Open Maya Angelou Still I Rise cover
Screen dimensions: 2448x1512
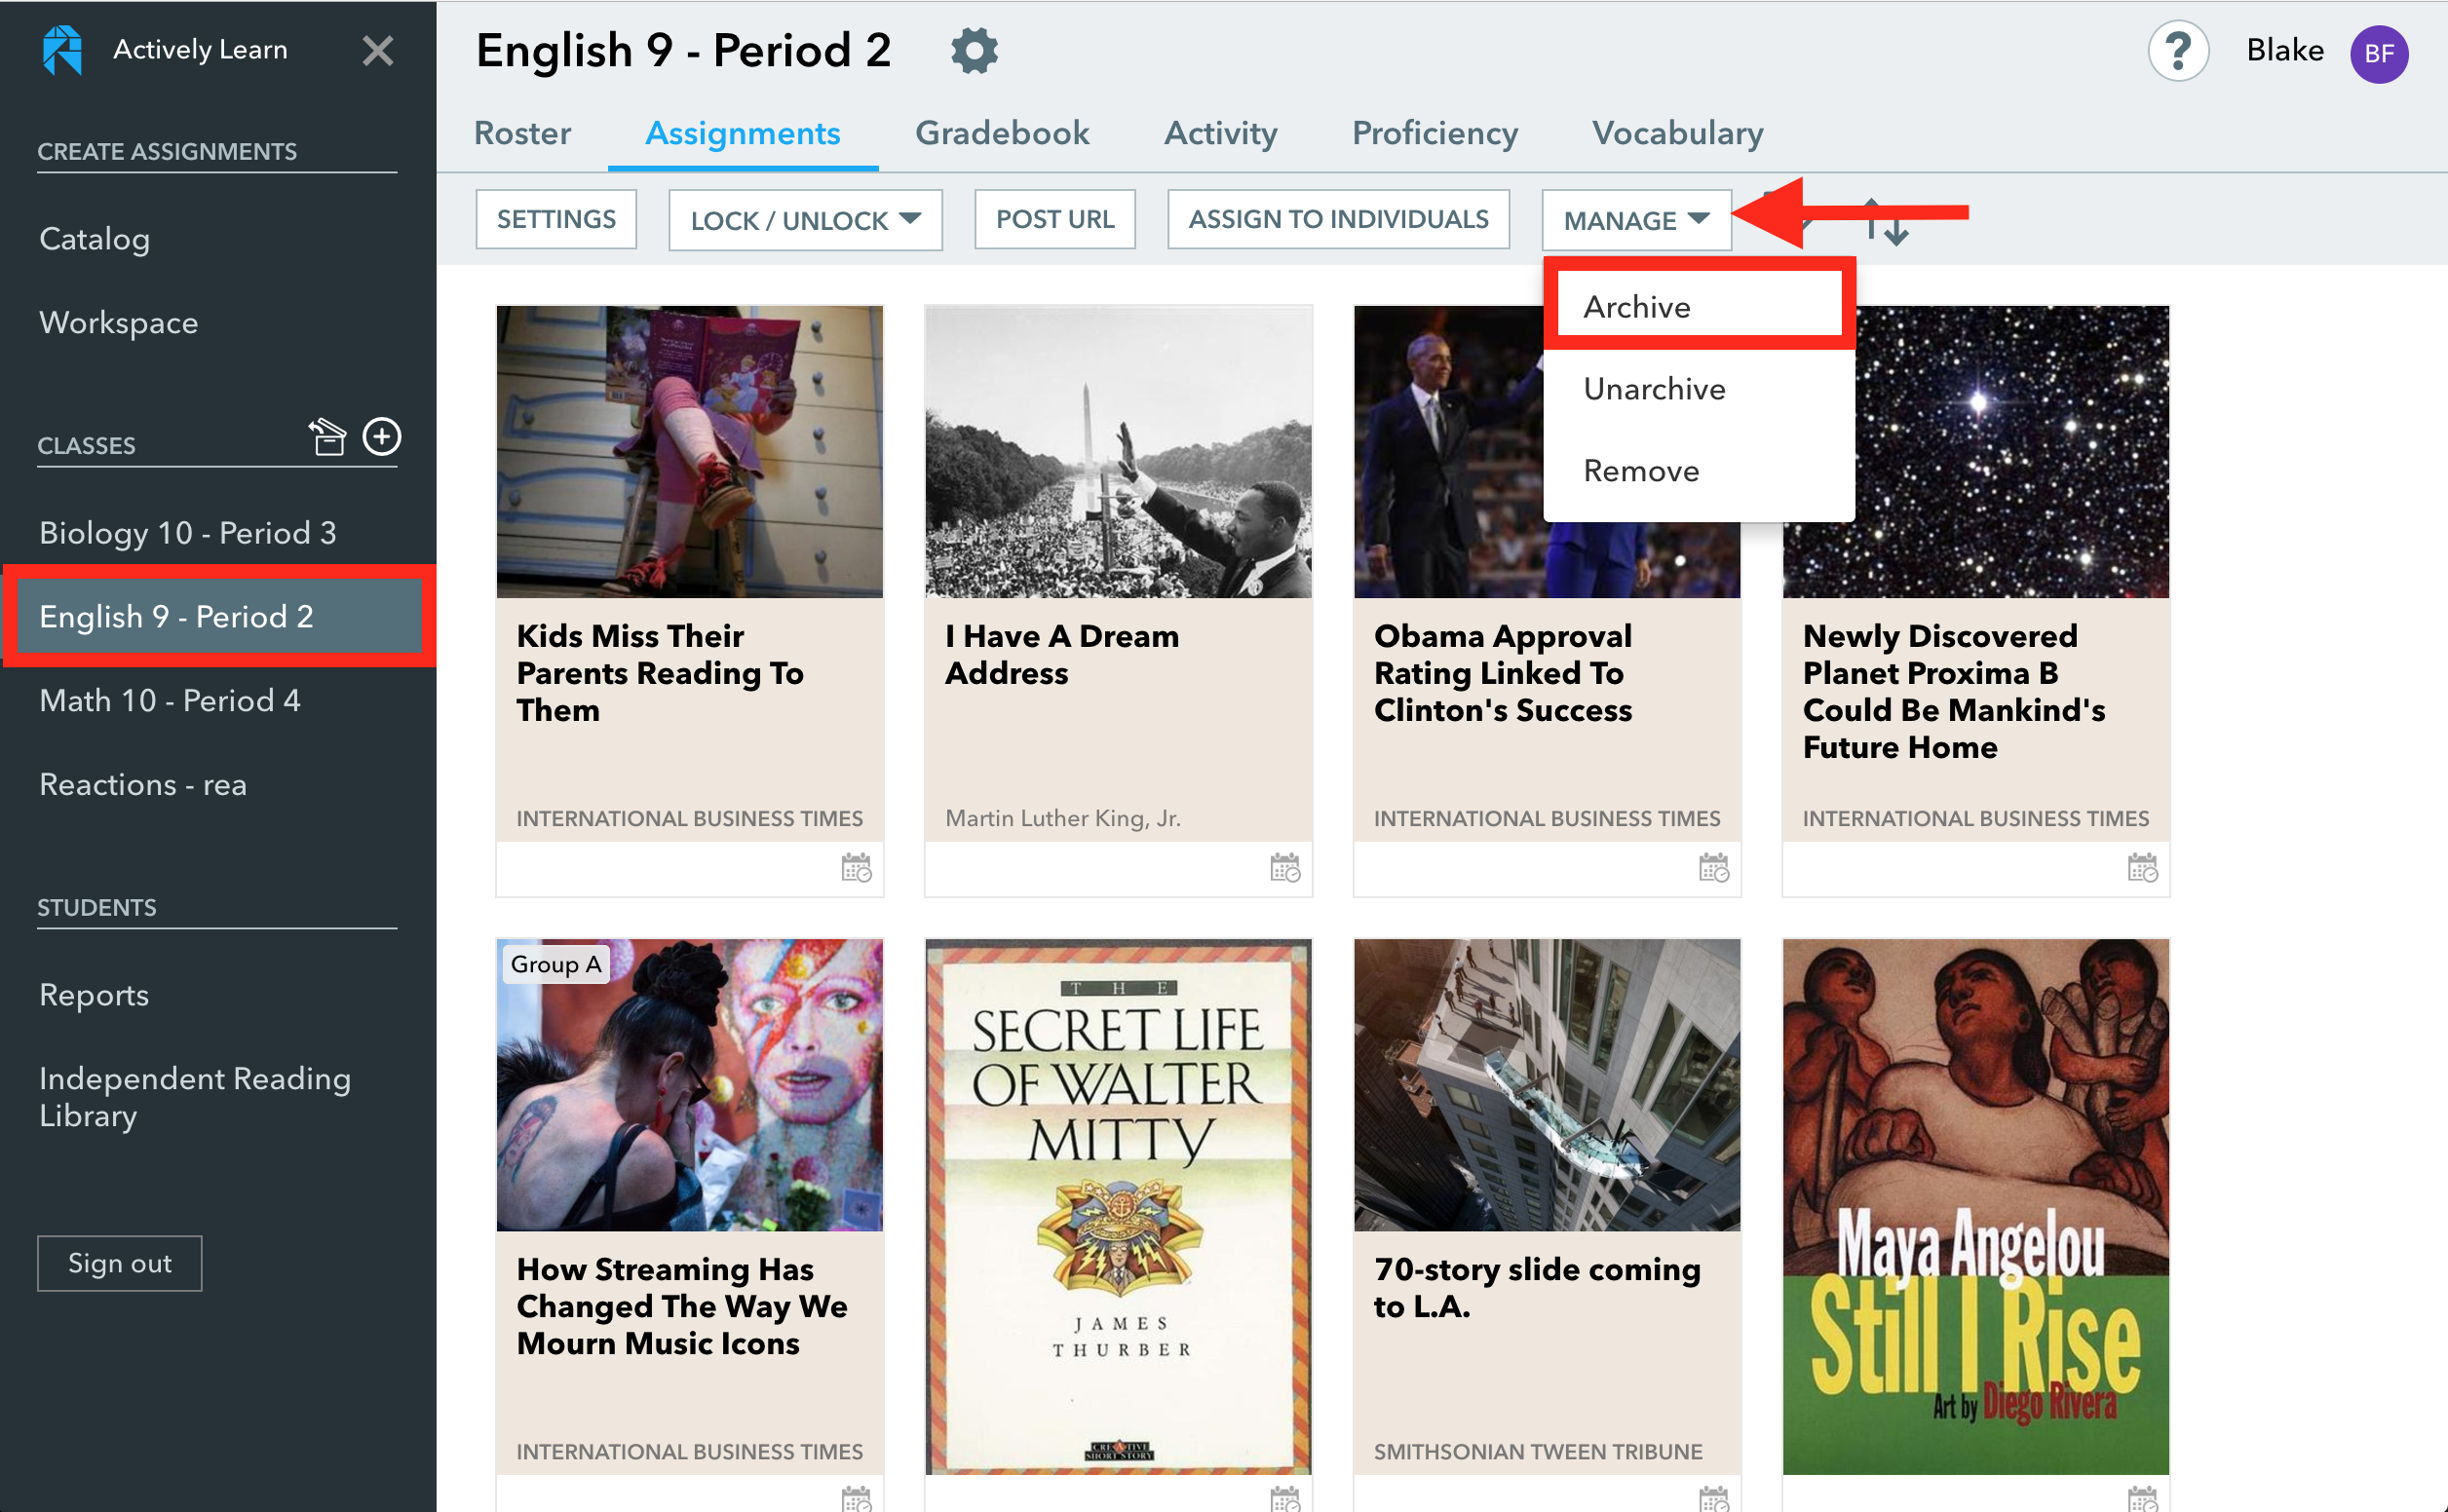(x=1976, y=1206)
